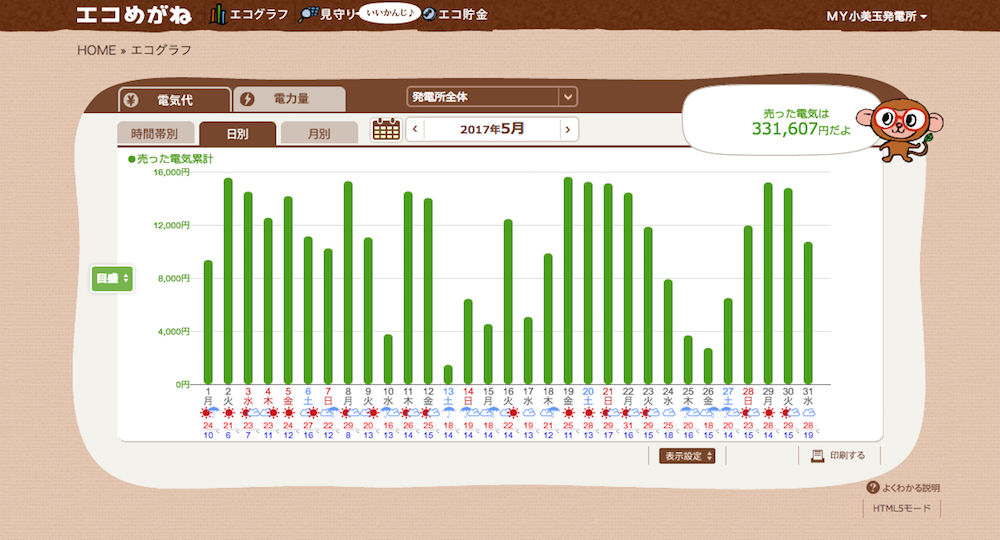Viewport: 1000px width, 540px height.
Task: Click the day 20 土 date label
Action: point(588,396)
